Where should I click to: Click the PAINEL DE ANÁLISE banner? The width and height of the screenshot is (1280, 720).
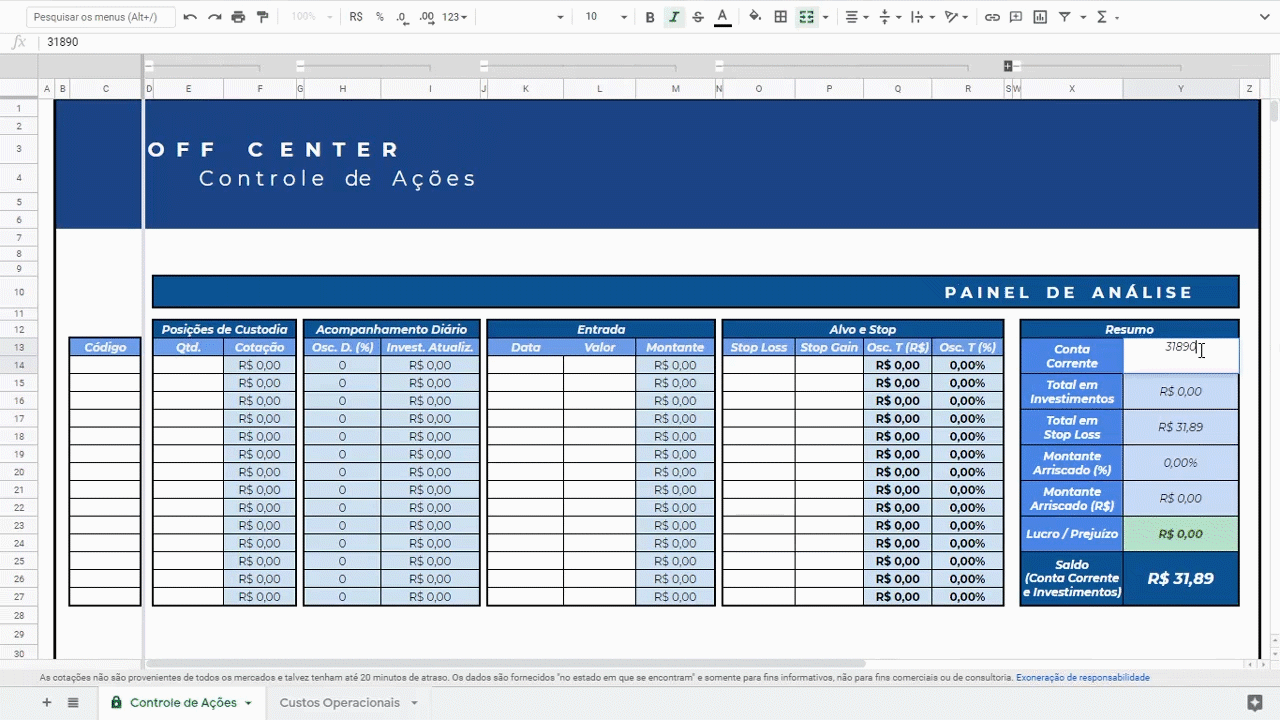695,292
